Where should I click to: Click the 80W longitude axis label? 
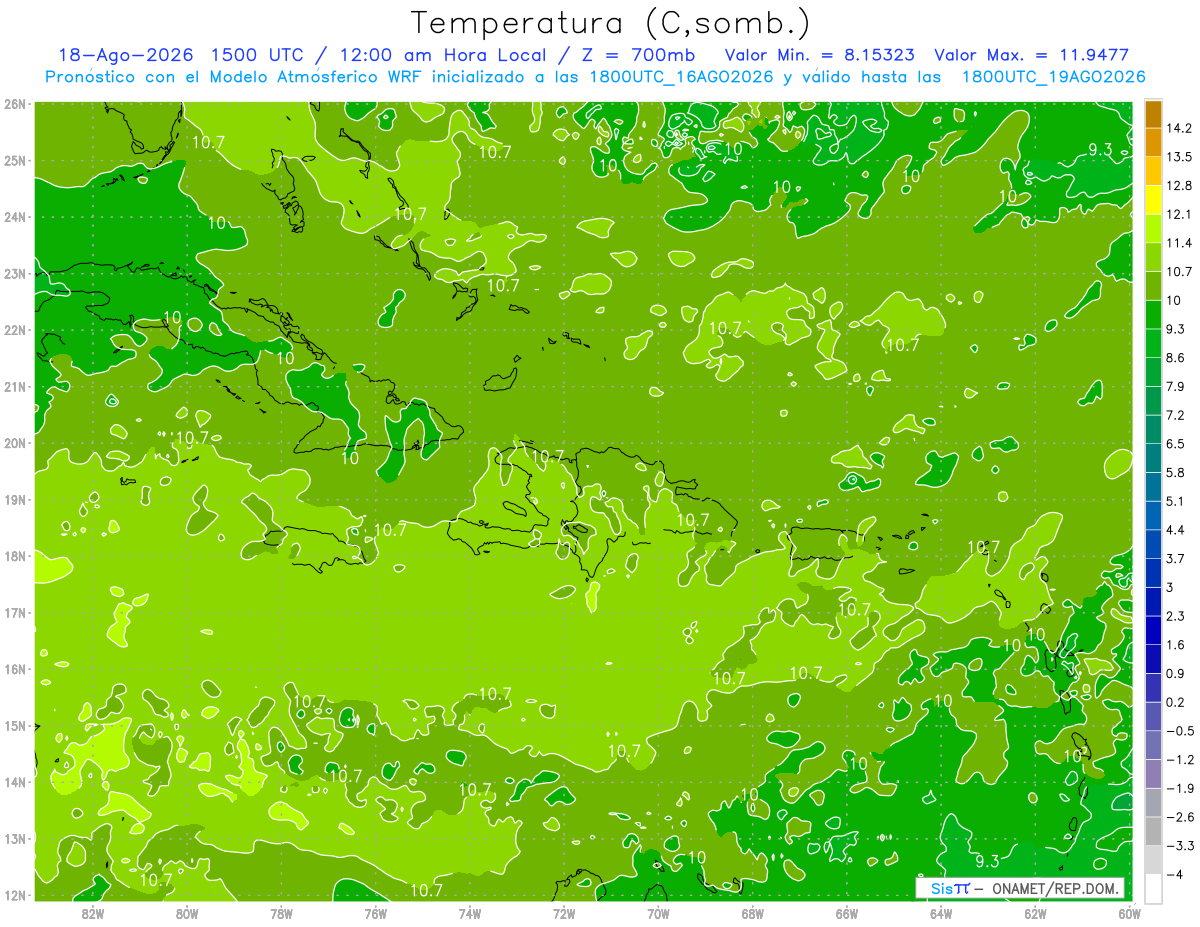[x=186, y=913]
